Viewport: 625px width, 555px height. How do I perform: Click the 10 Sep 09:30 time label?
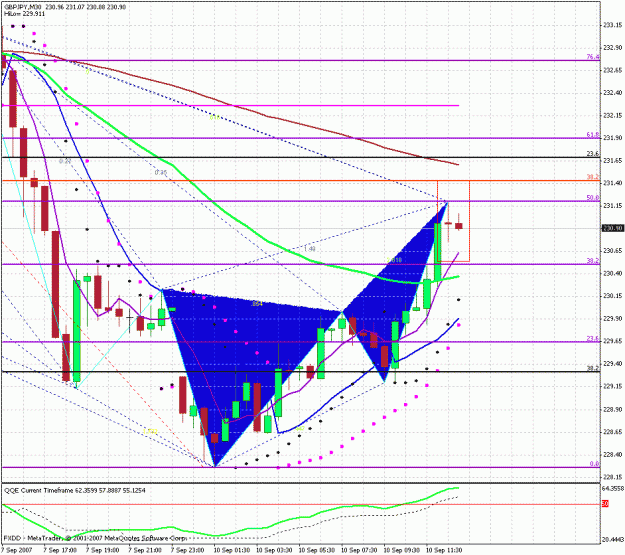[x=401, y=550]
